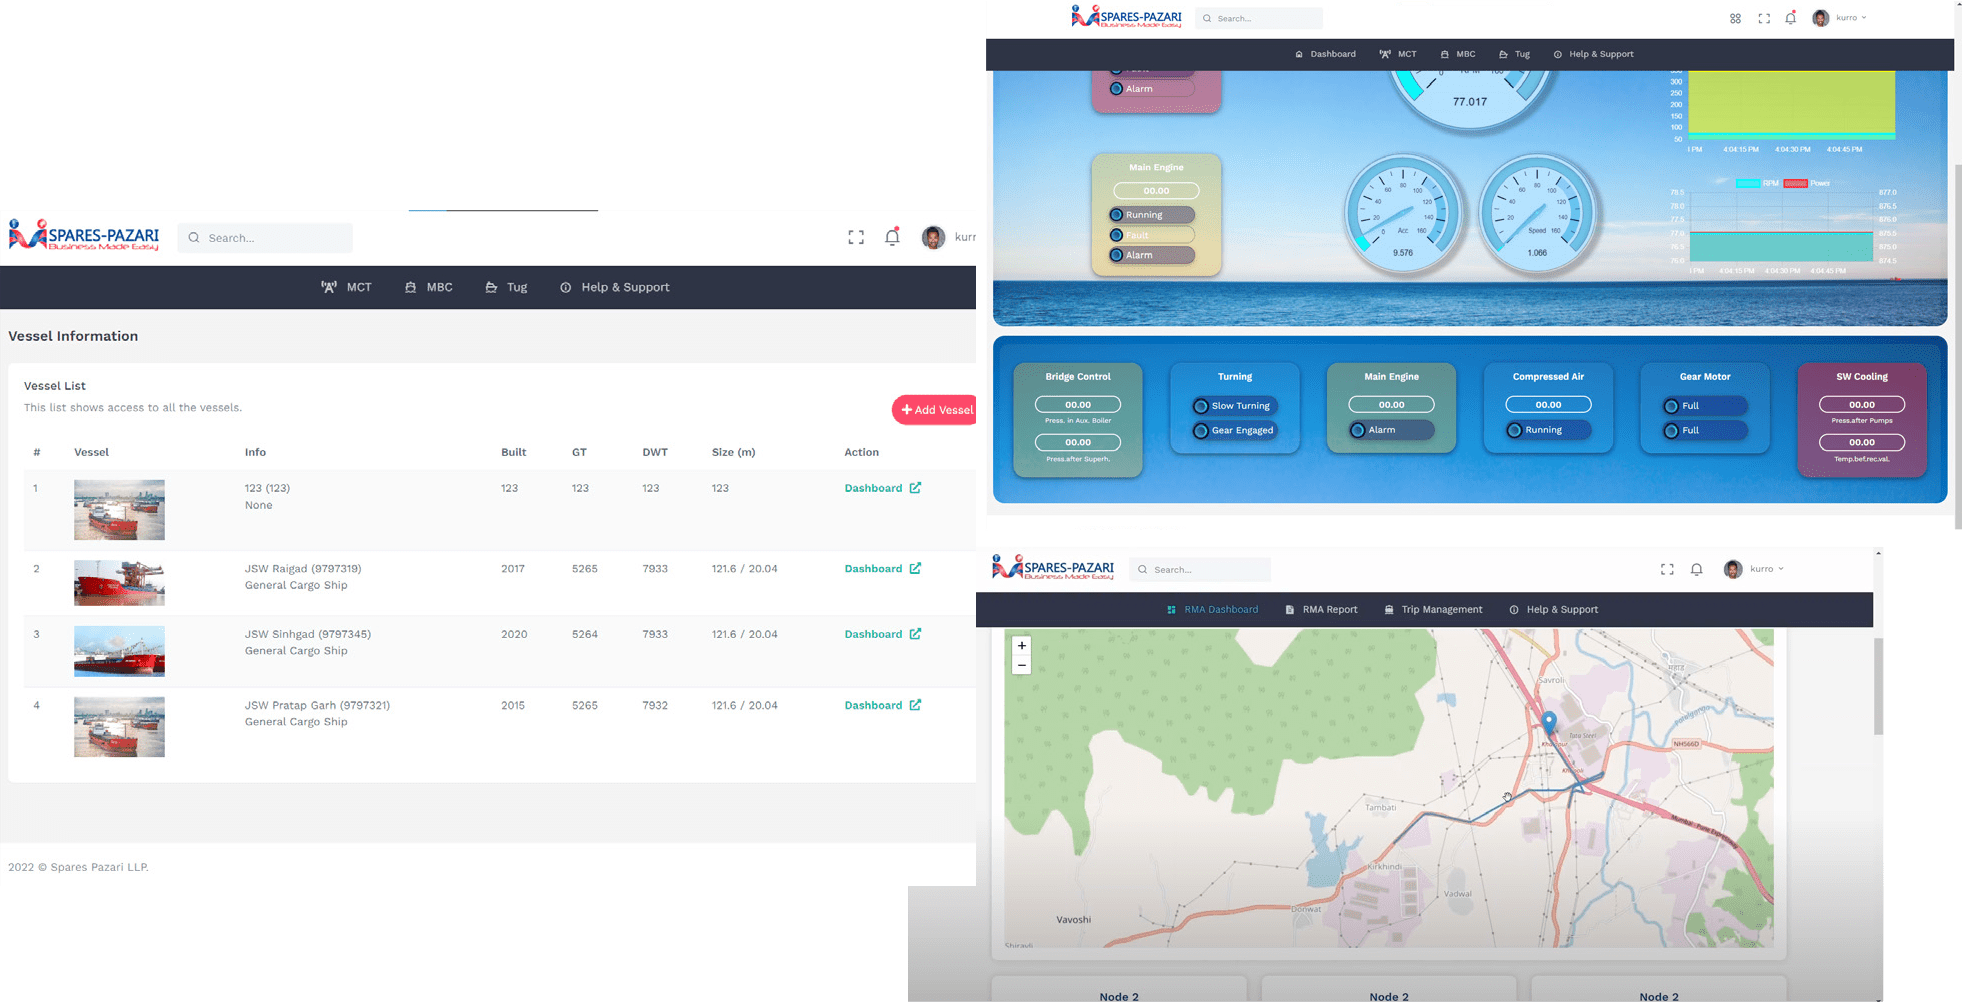1962x1002 pixels.
Task: Open external link icon for JSW Sinhgad
Action: coord(915,634)
